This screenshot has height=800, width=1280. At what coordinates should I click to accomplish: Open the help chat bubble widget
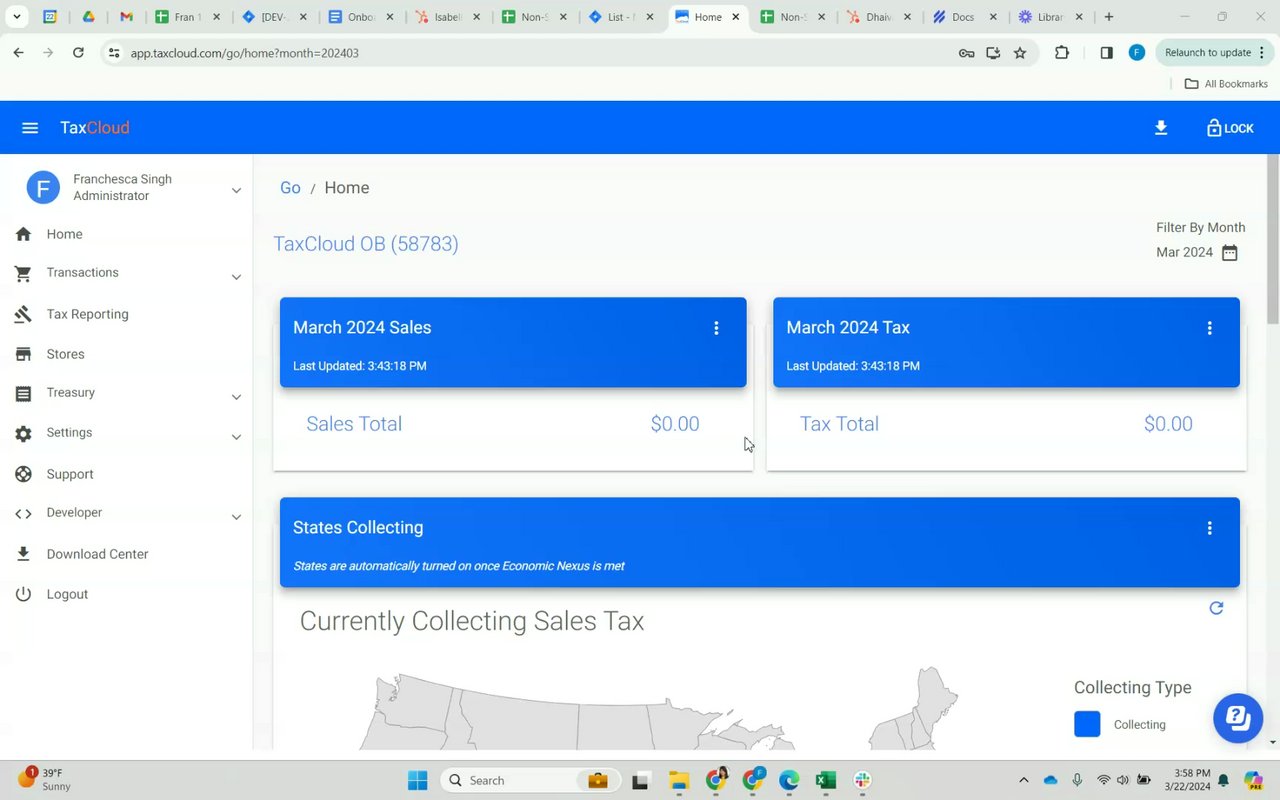[1238, 717]
